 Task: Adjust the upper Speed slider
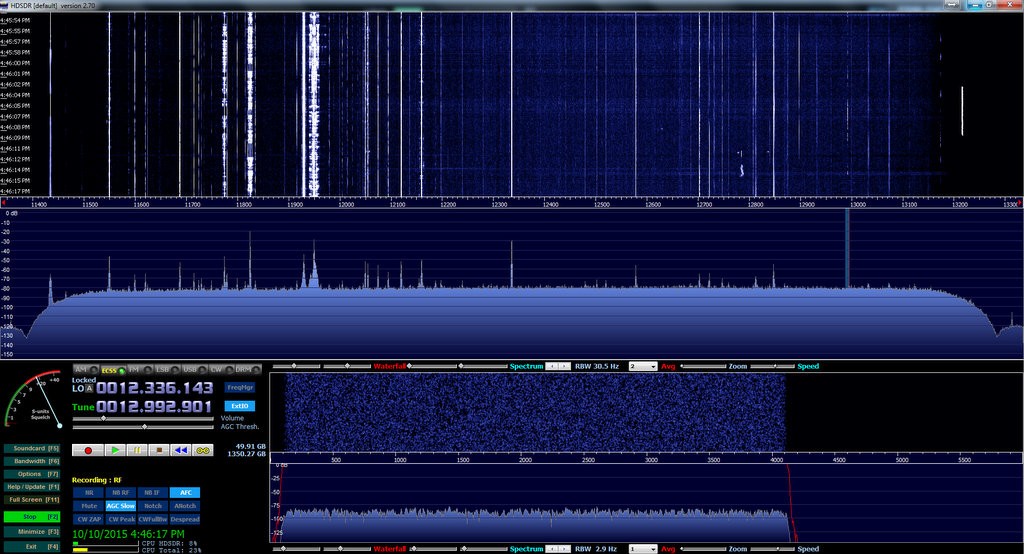(x=772, y=367)
